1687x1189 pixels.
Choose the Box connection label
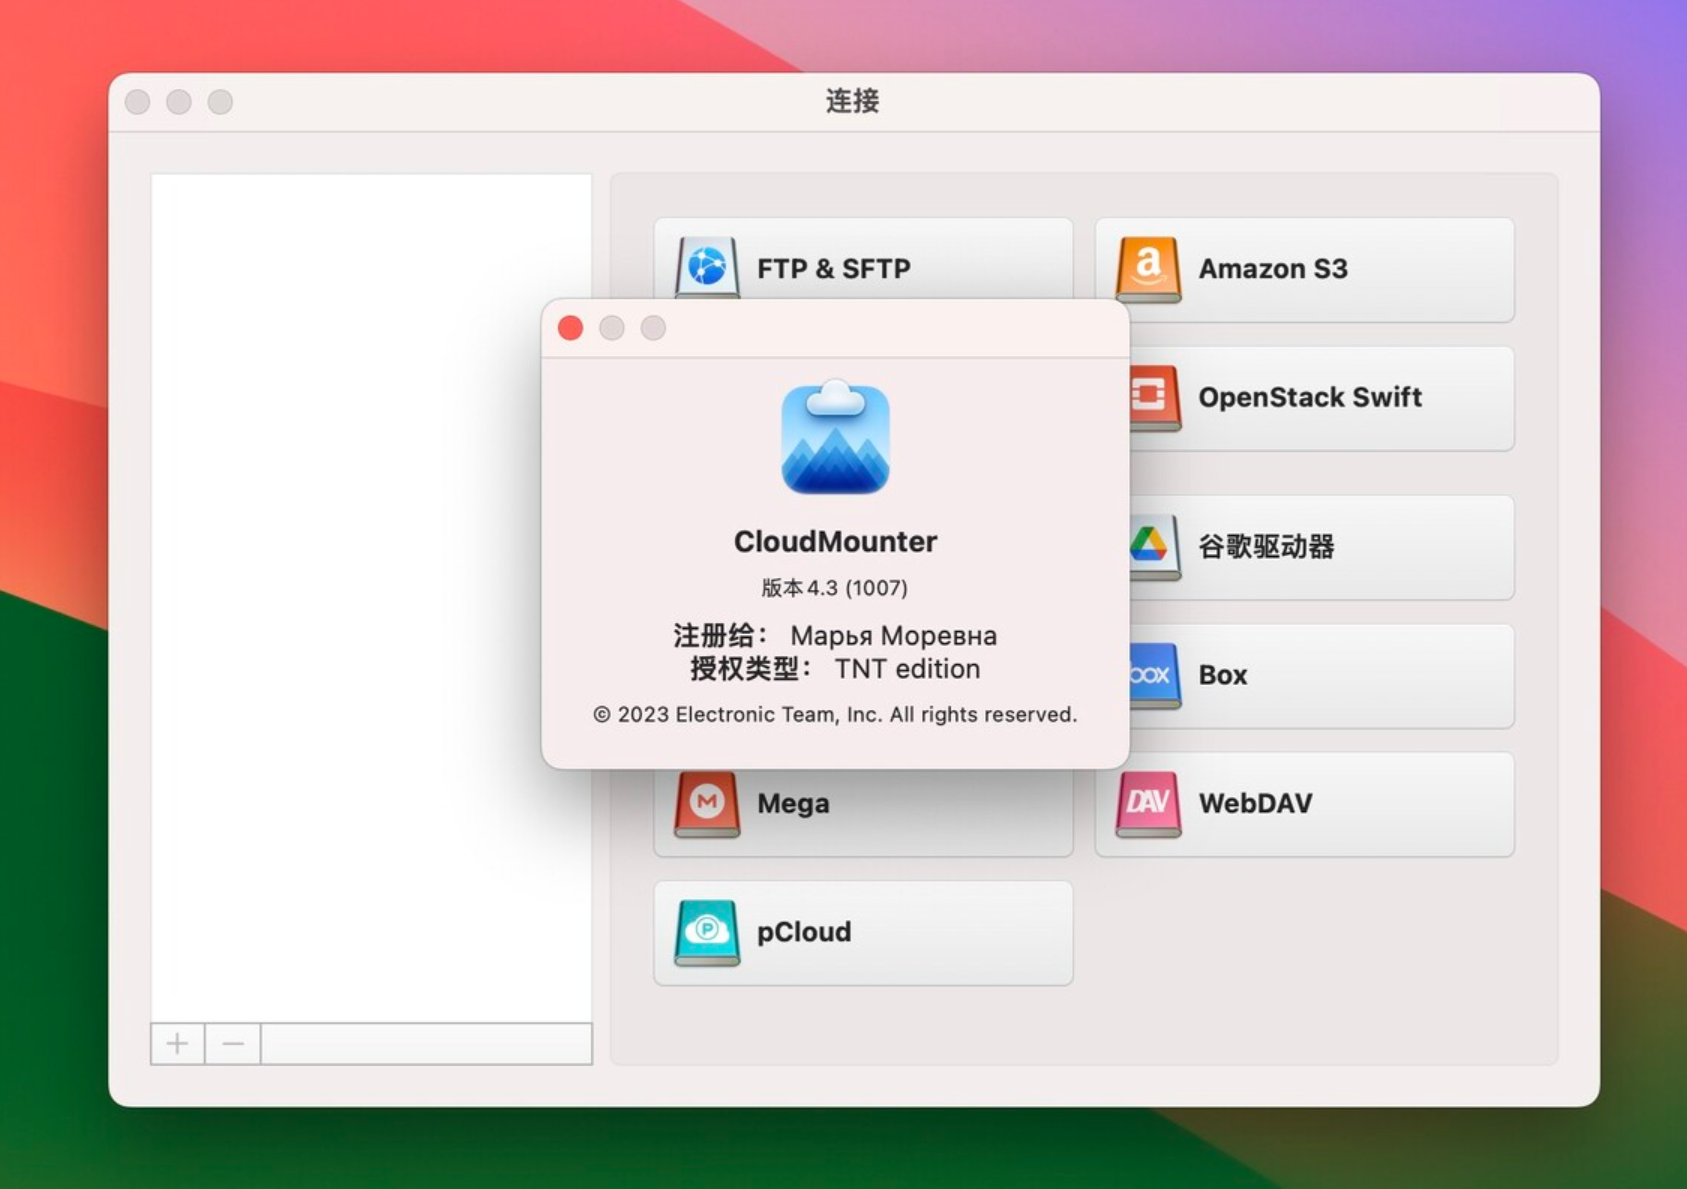1223,675
